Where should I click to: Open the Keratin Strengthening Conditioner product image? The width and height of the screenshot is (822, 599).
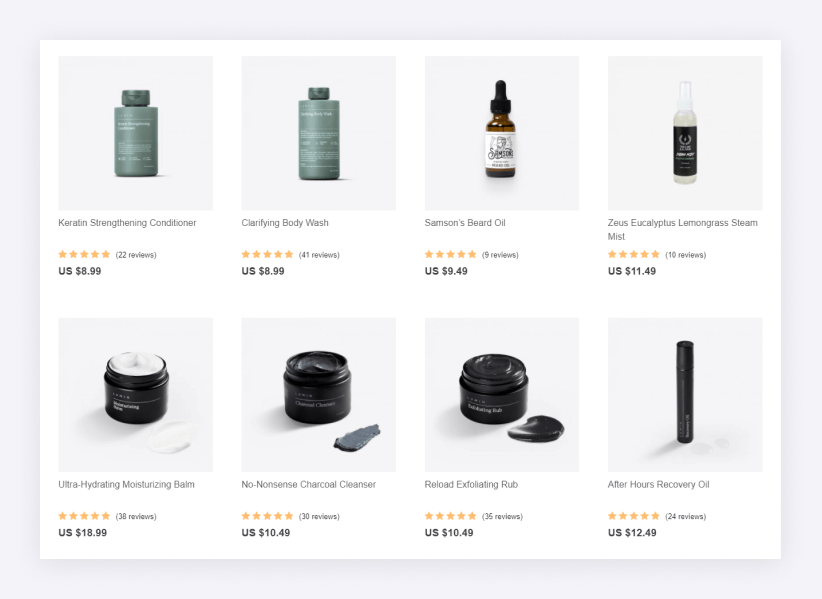[135, 133]
